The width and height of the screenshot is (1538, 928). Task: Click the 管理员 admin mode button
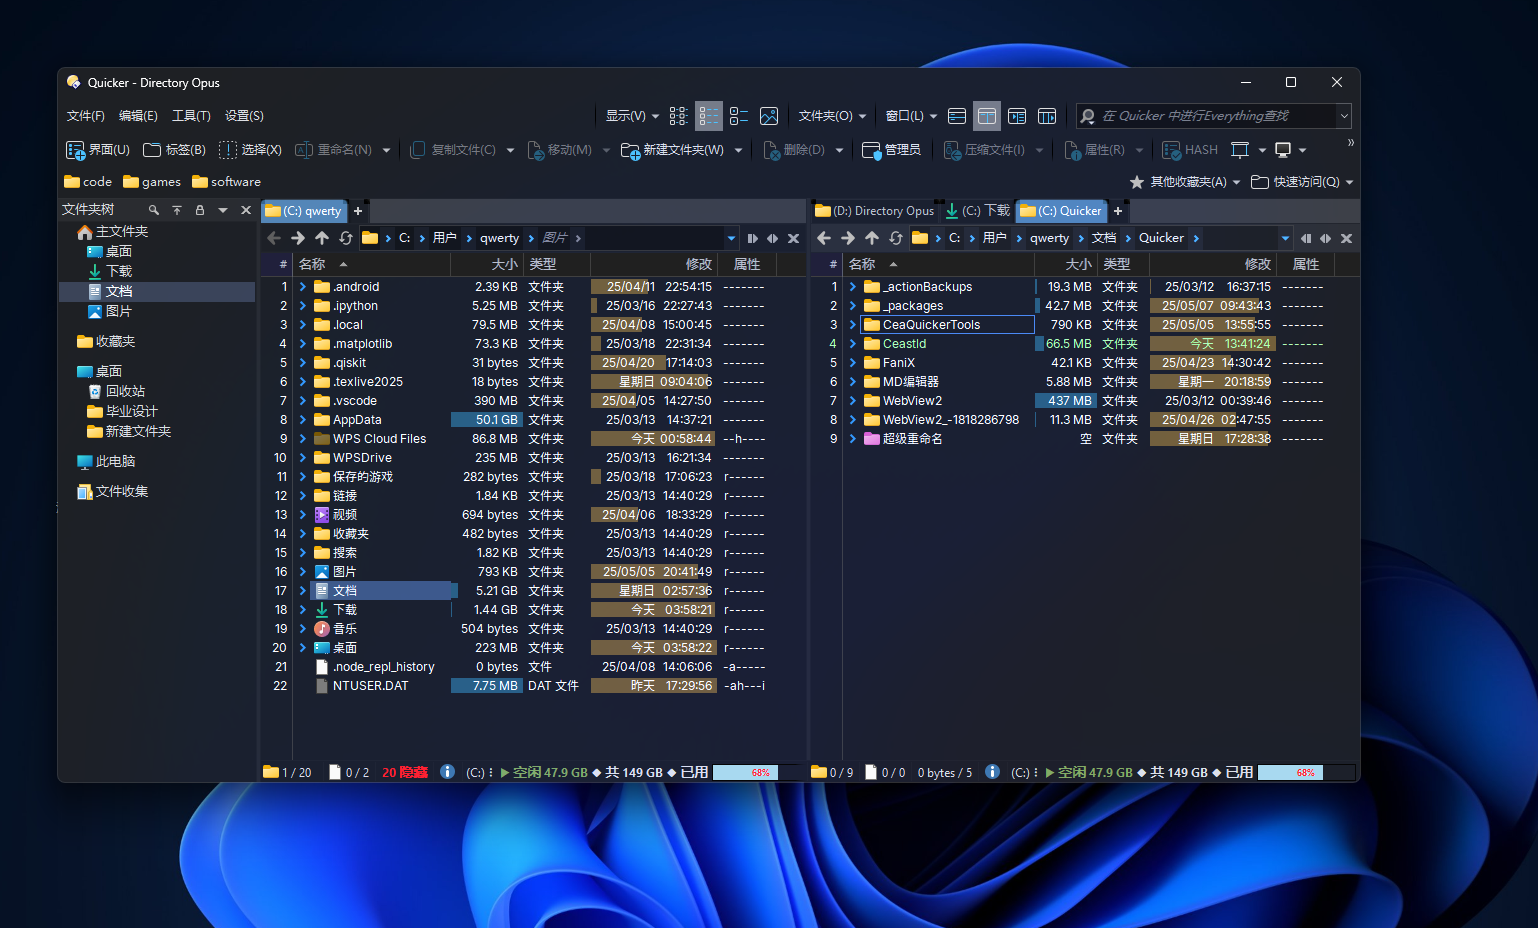coord(891,150)
